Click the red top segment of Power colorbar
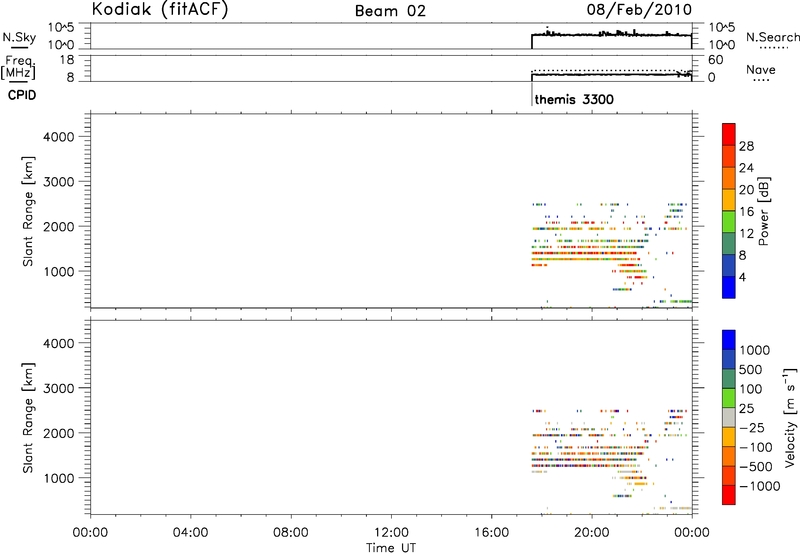Image resolution: width=800 pixels, height=554 pixels. tap(729, 135)
